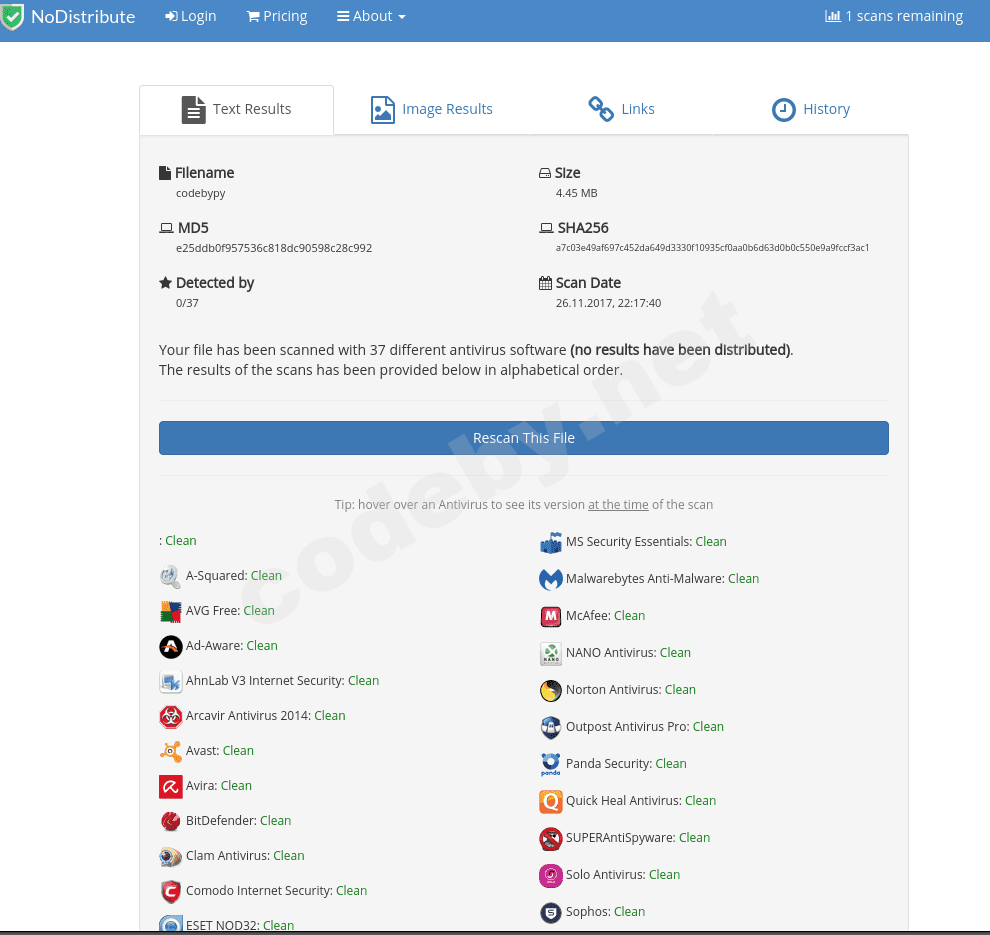Click the SHA256 heading laptop icon
This screenshot has width=990, height=935.
(546, 228)
